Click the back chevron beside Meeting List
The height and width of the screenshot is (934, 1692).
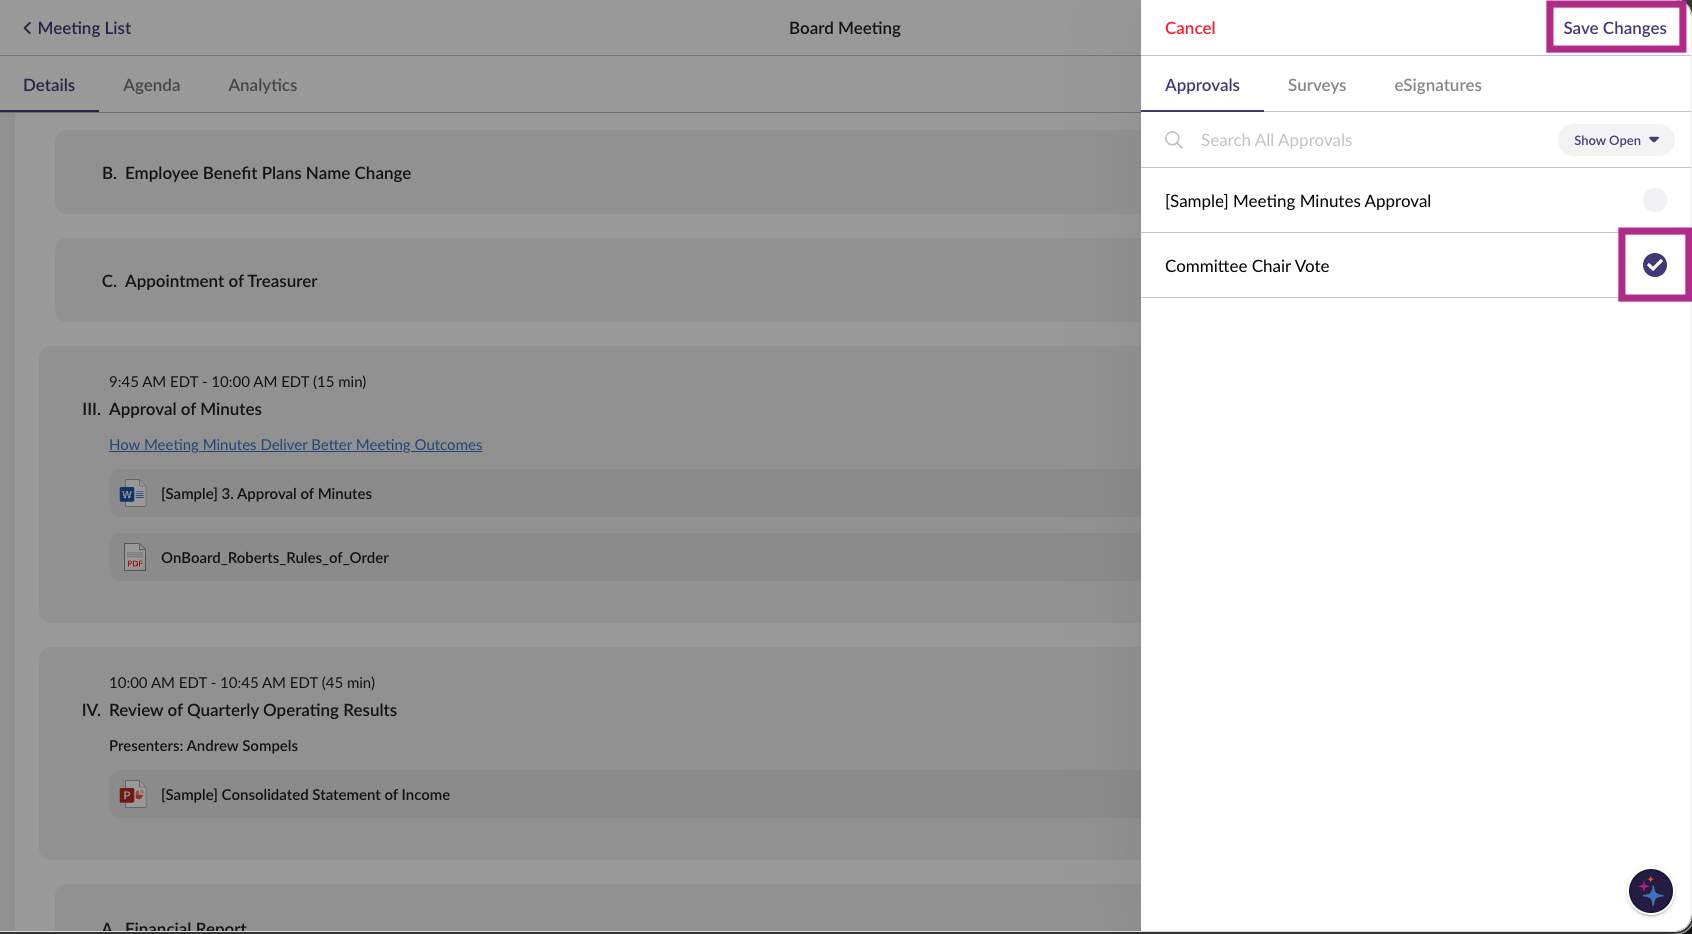click(27, 27)
